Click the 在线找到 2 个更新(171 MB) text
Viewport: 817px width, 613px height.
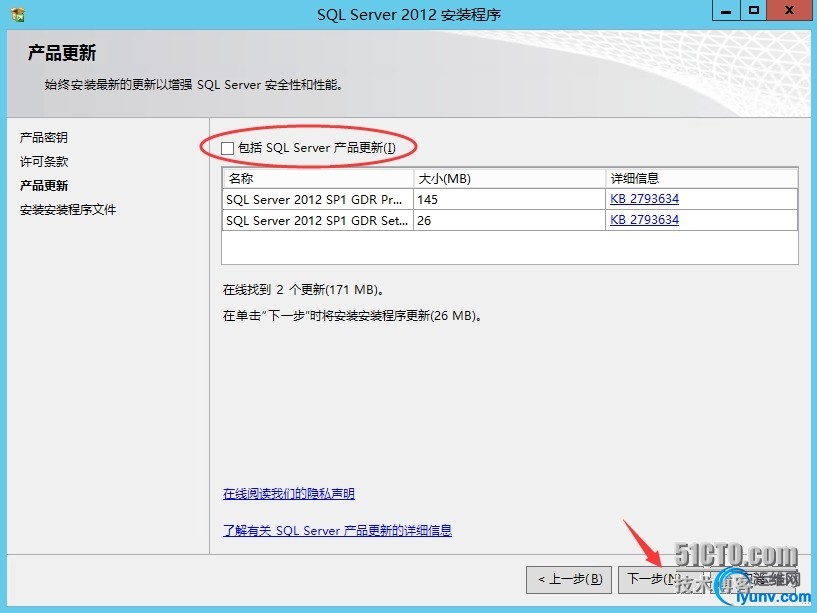pos(304,289)
